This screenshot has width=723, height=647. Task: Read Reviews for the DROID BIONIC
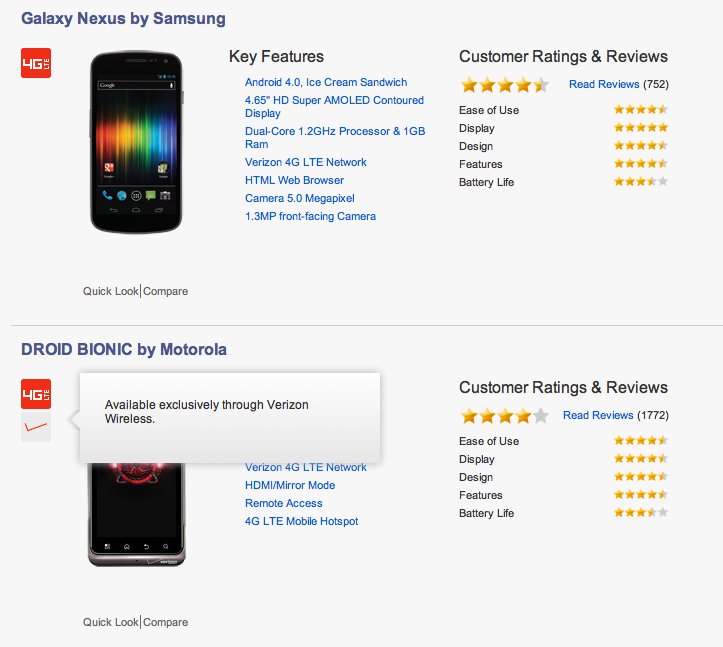598,415
